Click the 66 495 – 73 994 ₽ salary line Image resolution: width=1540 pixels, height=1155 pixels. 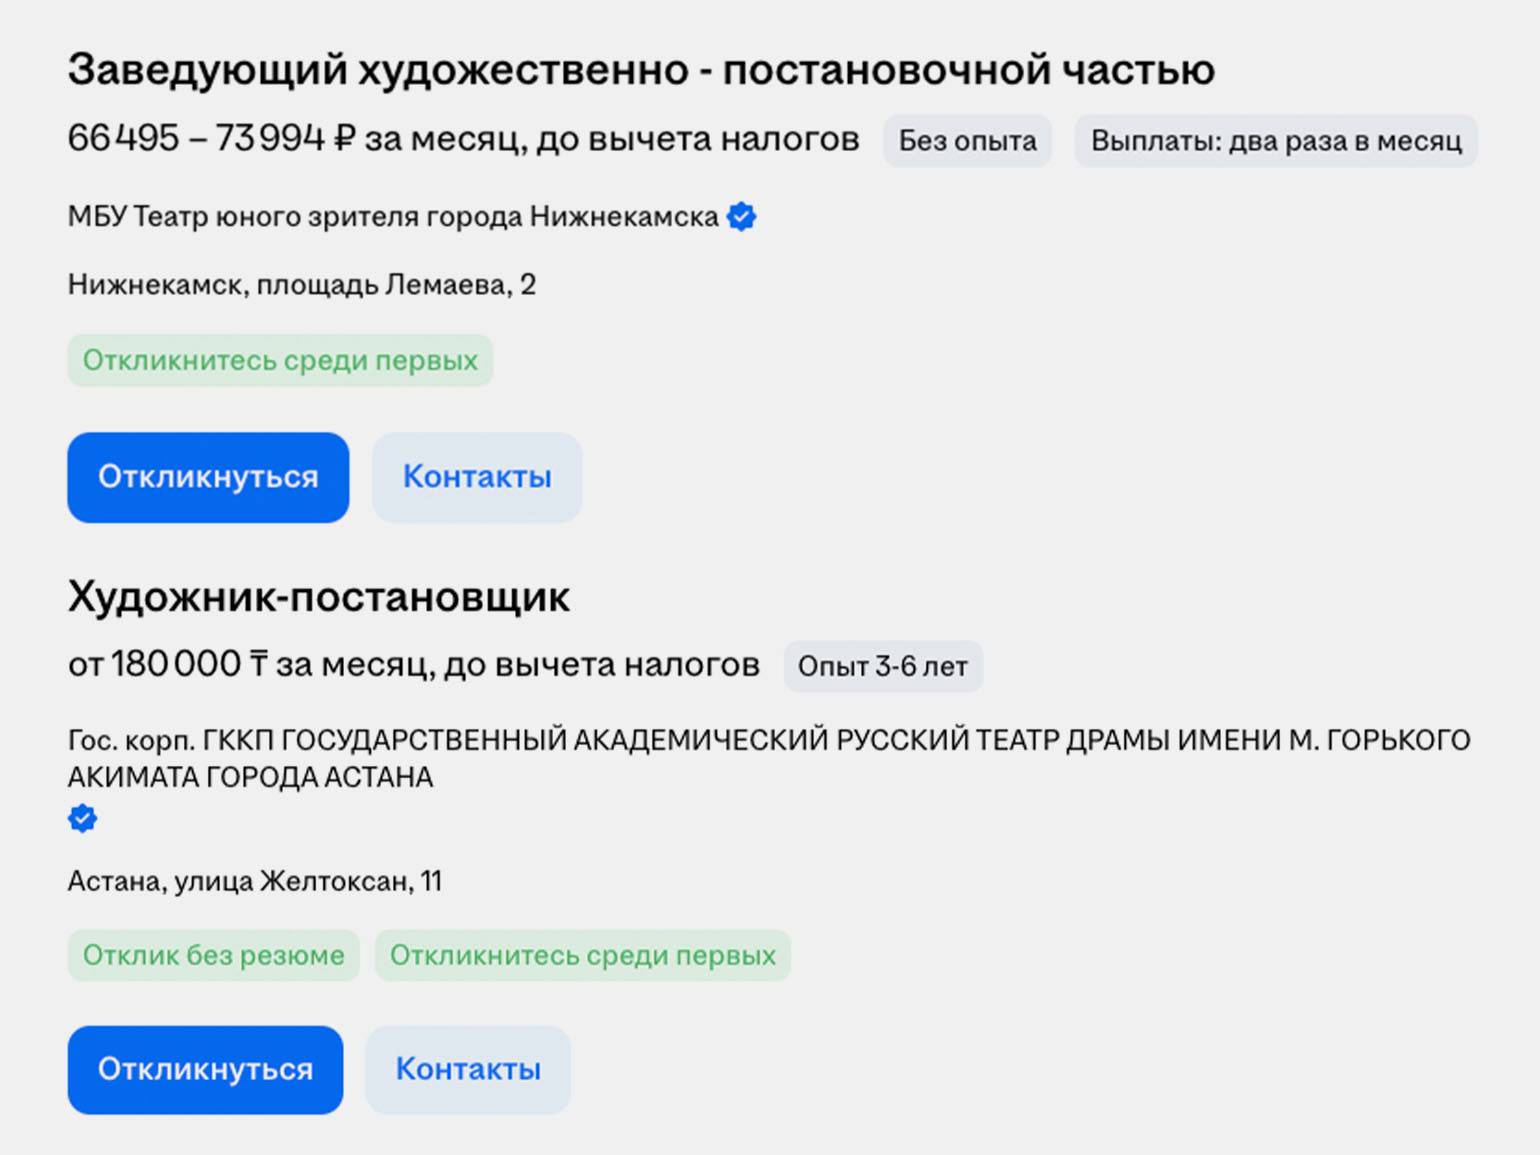click(462, 139)
